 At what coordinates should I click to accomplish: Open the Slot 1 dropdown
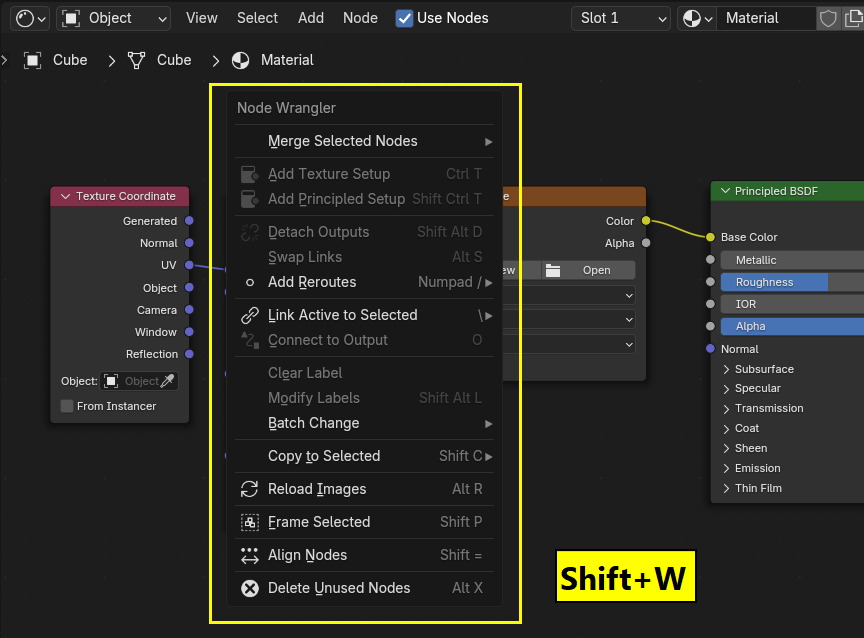point(620,18)
